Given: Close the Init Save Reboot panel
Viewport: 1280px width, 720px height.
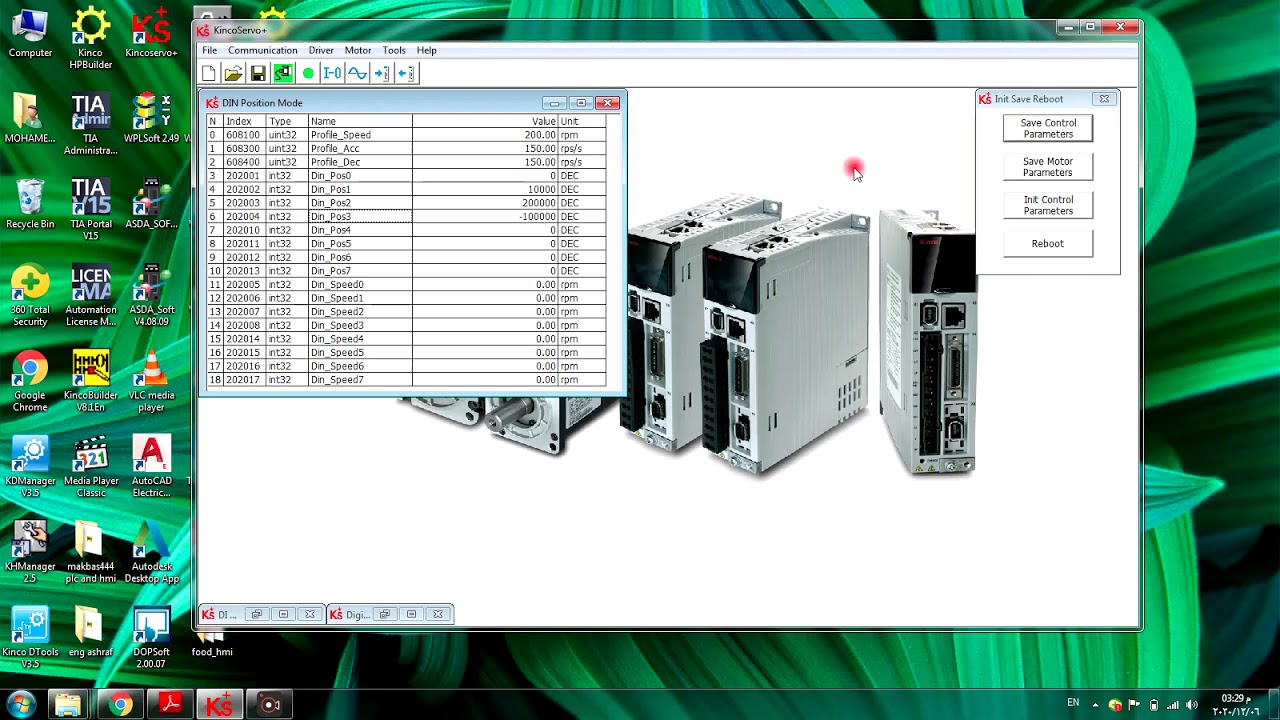Looking at the screenshot, I should pos(1104,99).
